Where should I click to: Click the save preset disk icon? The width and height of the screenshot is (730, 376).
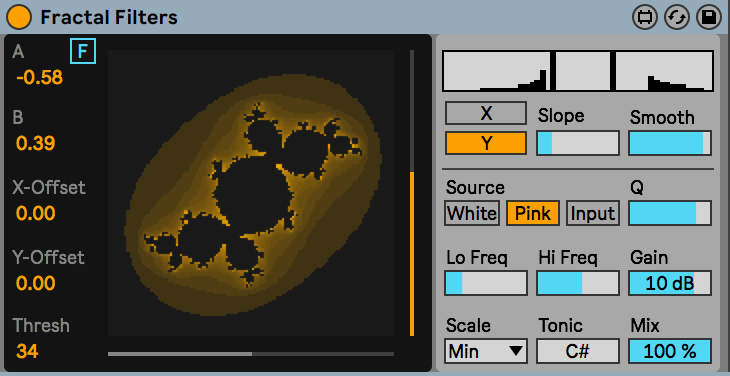point(708,18)
